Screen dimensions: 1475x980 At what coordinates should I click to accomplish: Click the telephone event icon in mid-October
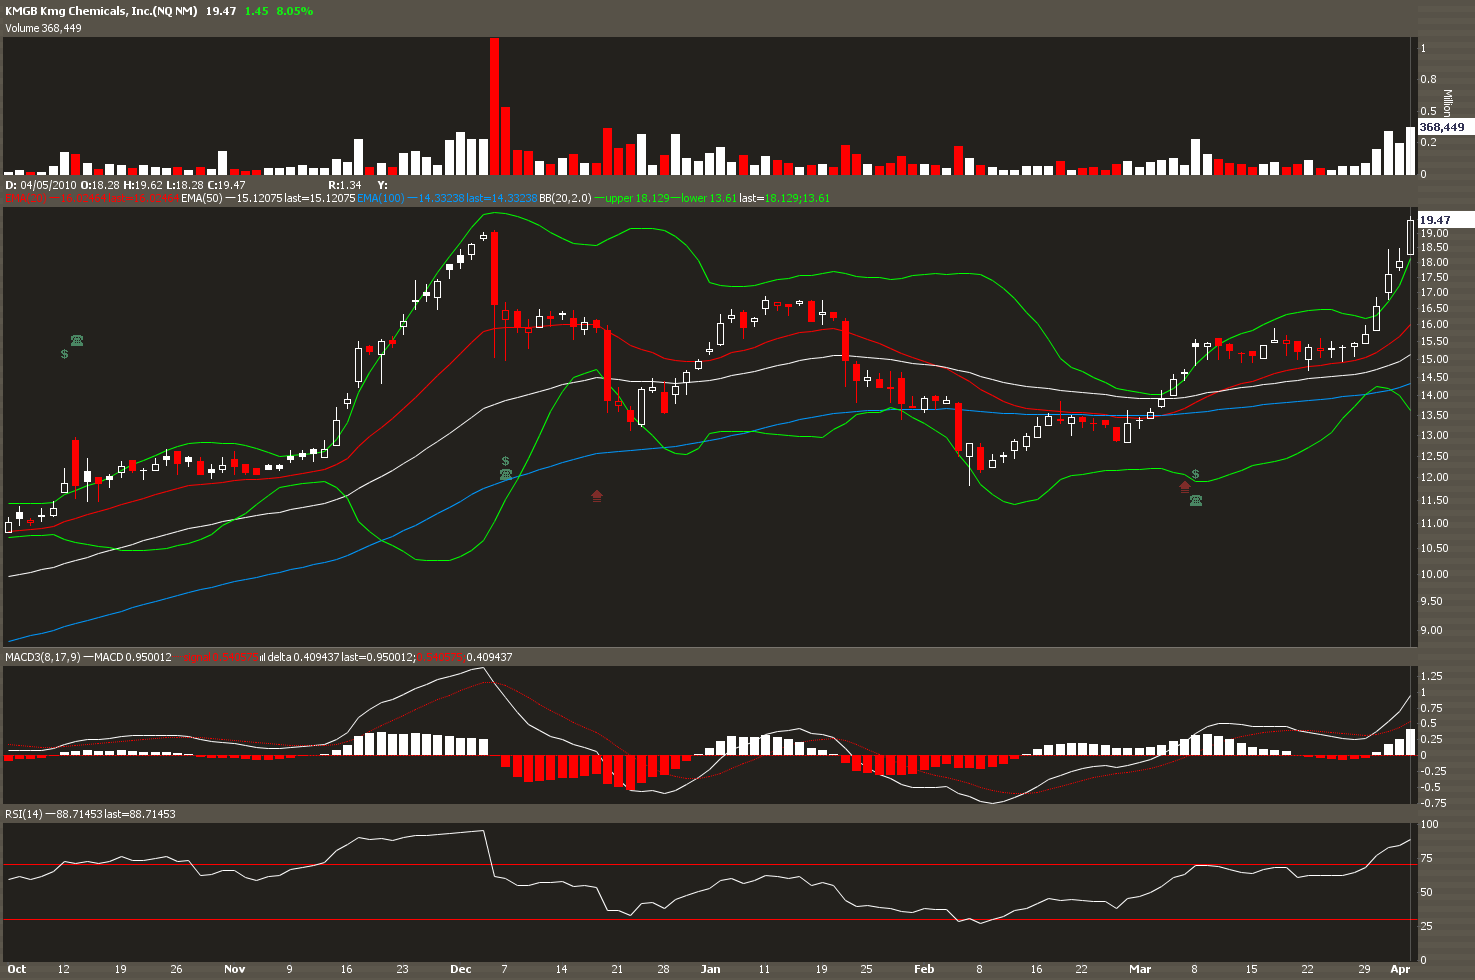pyautogui.click(x=77, y=341)
